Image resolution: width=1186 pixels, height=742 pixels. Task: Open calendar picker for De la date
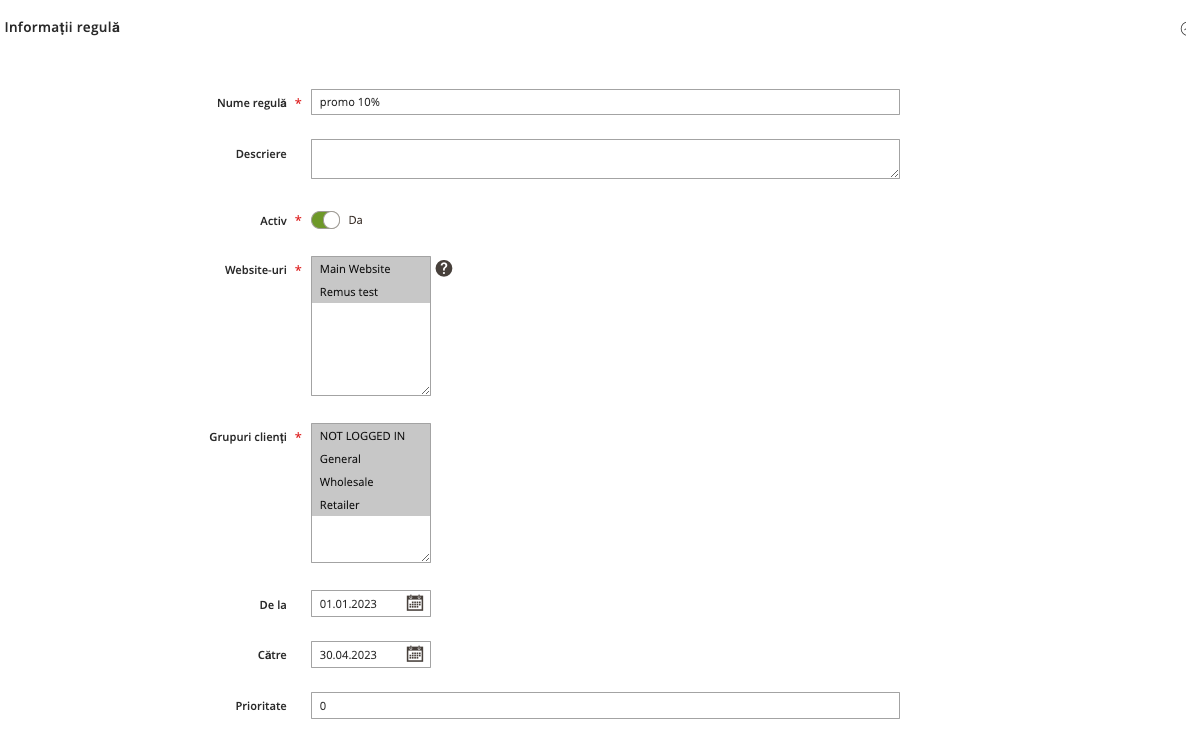tap(414, 603)
